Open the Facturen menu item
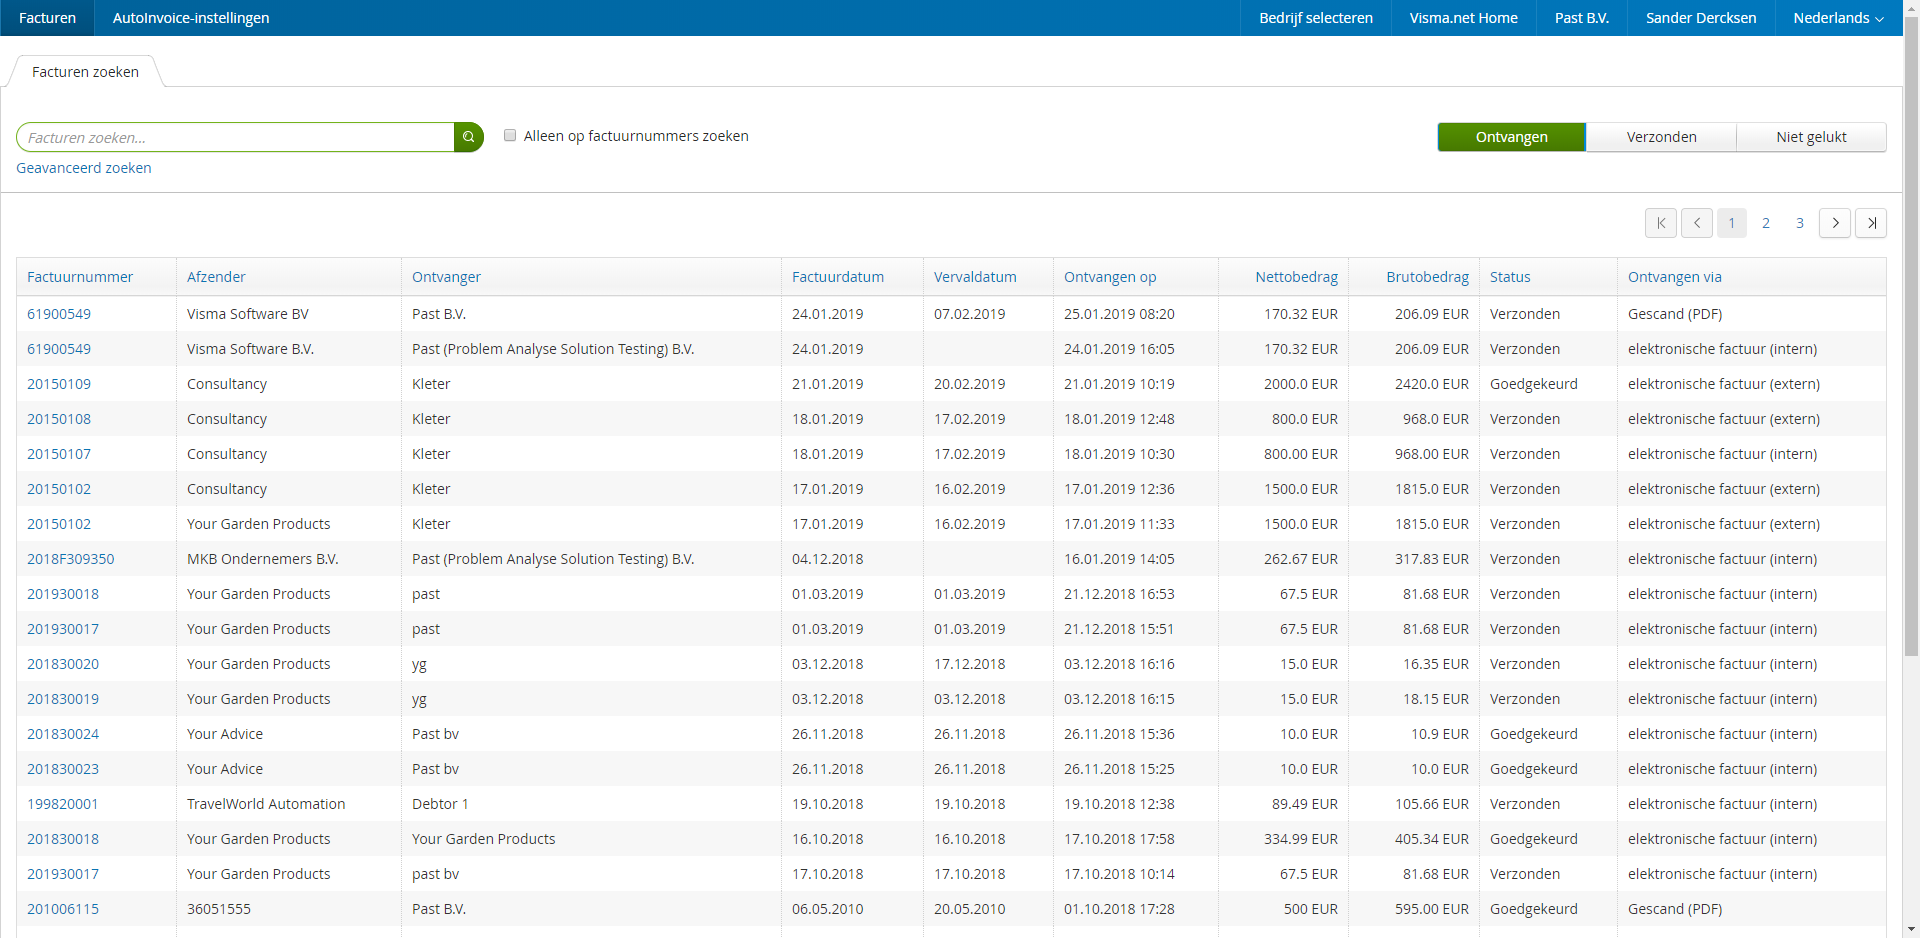1920x938 pixels. pos(47,18)
